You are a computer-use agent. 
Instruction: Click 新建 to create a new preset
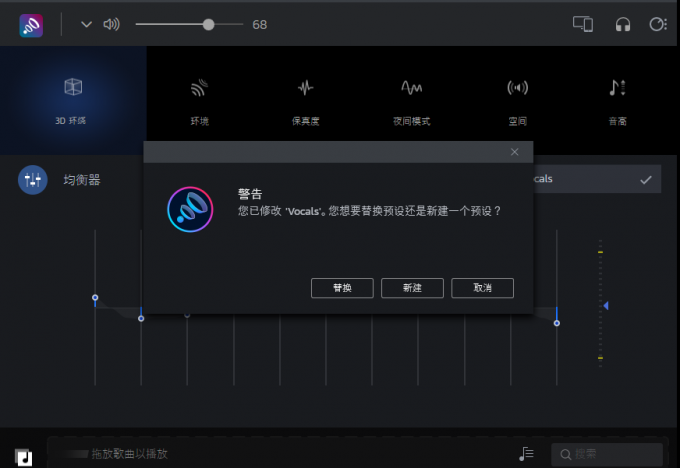pos(412,288)
